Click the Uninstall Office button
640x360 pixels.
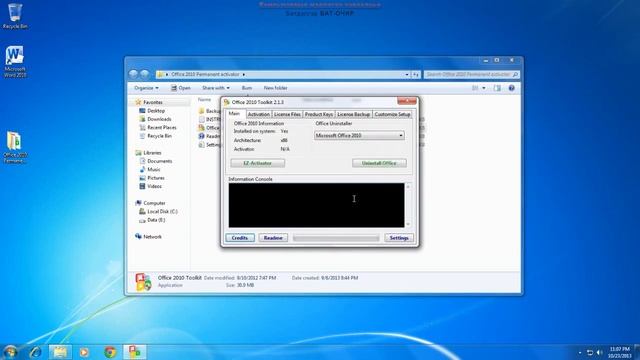tap(379, 163)
